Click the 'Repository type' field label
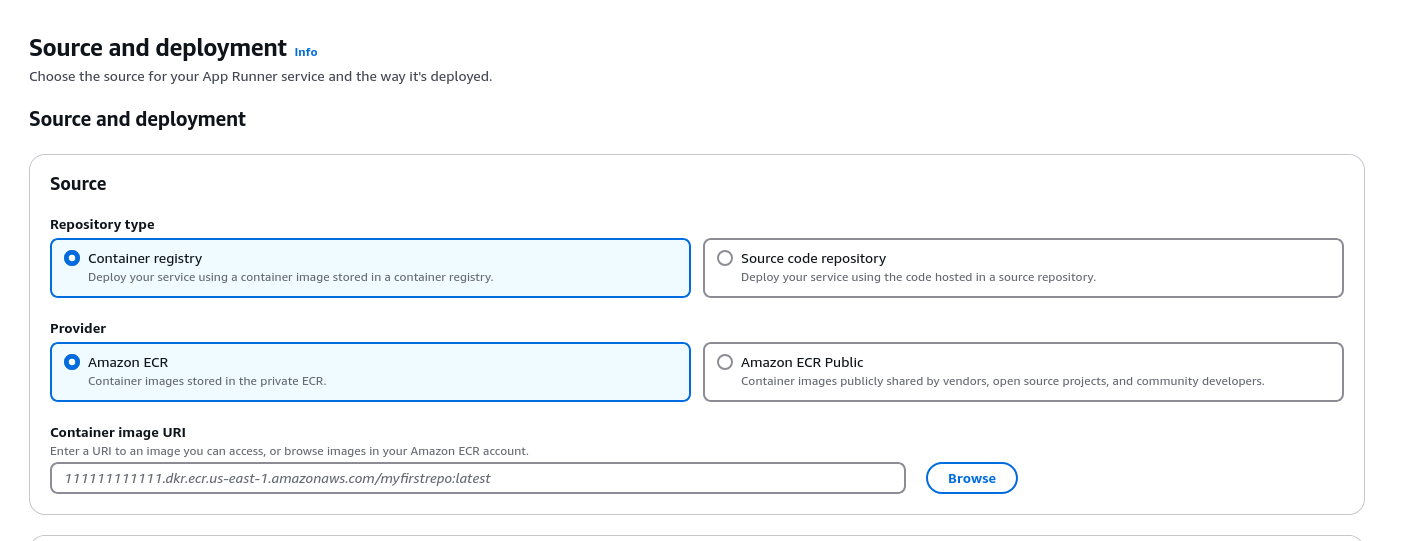The image size is (1409, 541). (x=102, y=224)
